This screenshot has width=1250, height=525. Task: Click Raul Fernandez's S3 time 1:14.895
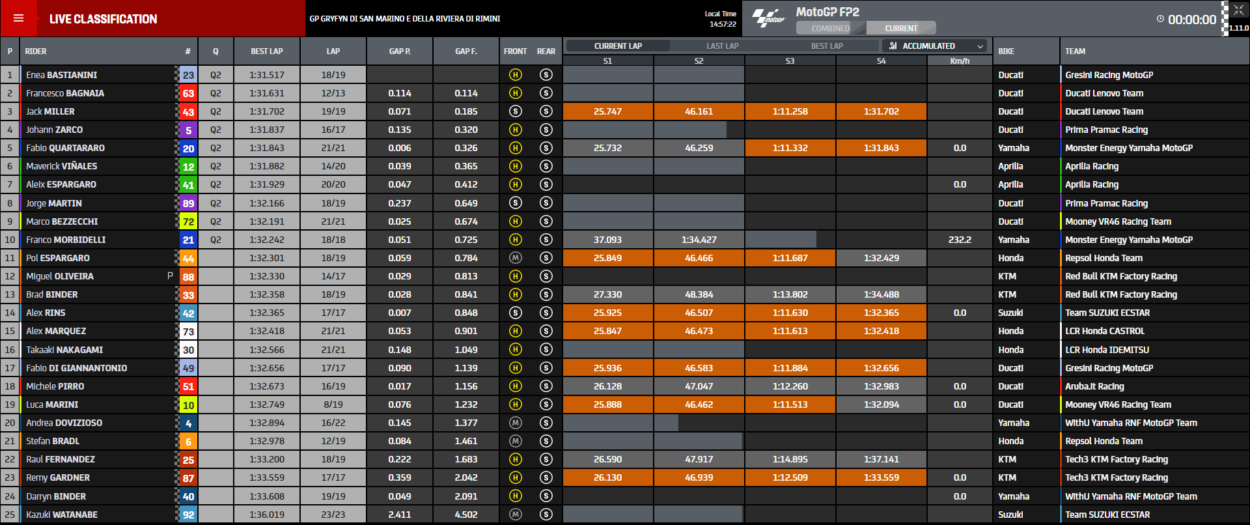pyautogui.click(x=790, y=460)
